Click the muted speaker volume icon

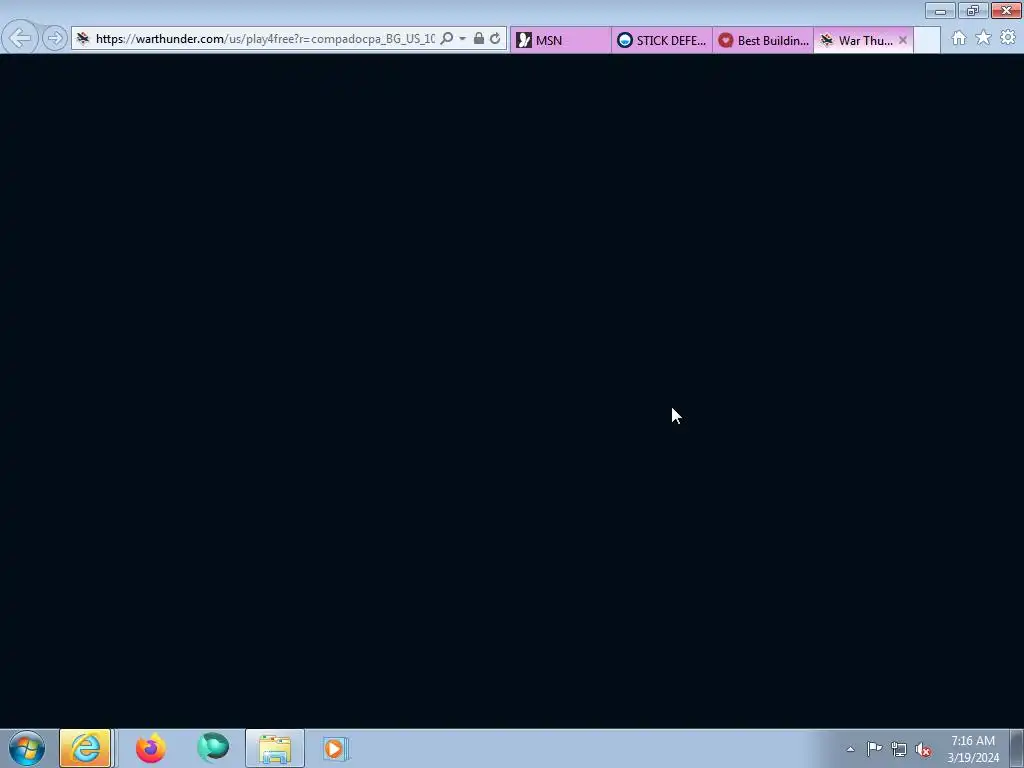tap(923, 750)
